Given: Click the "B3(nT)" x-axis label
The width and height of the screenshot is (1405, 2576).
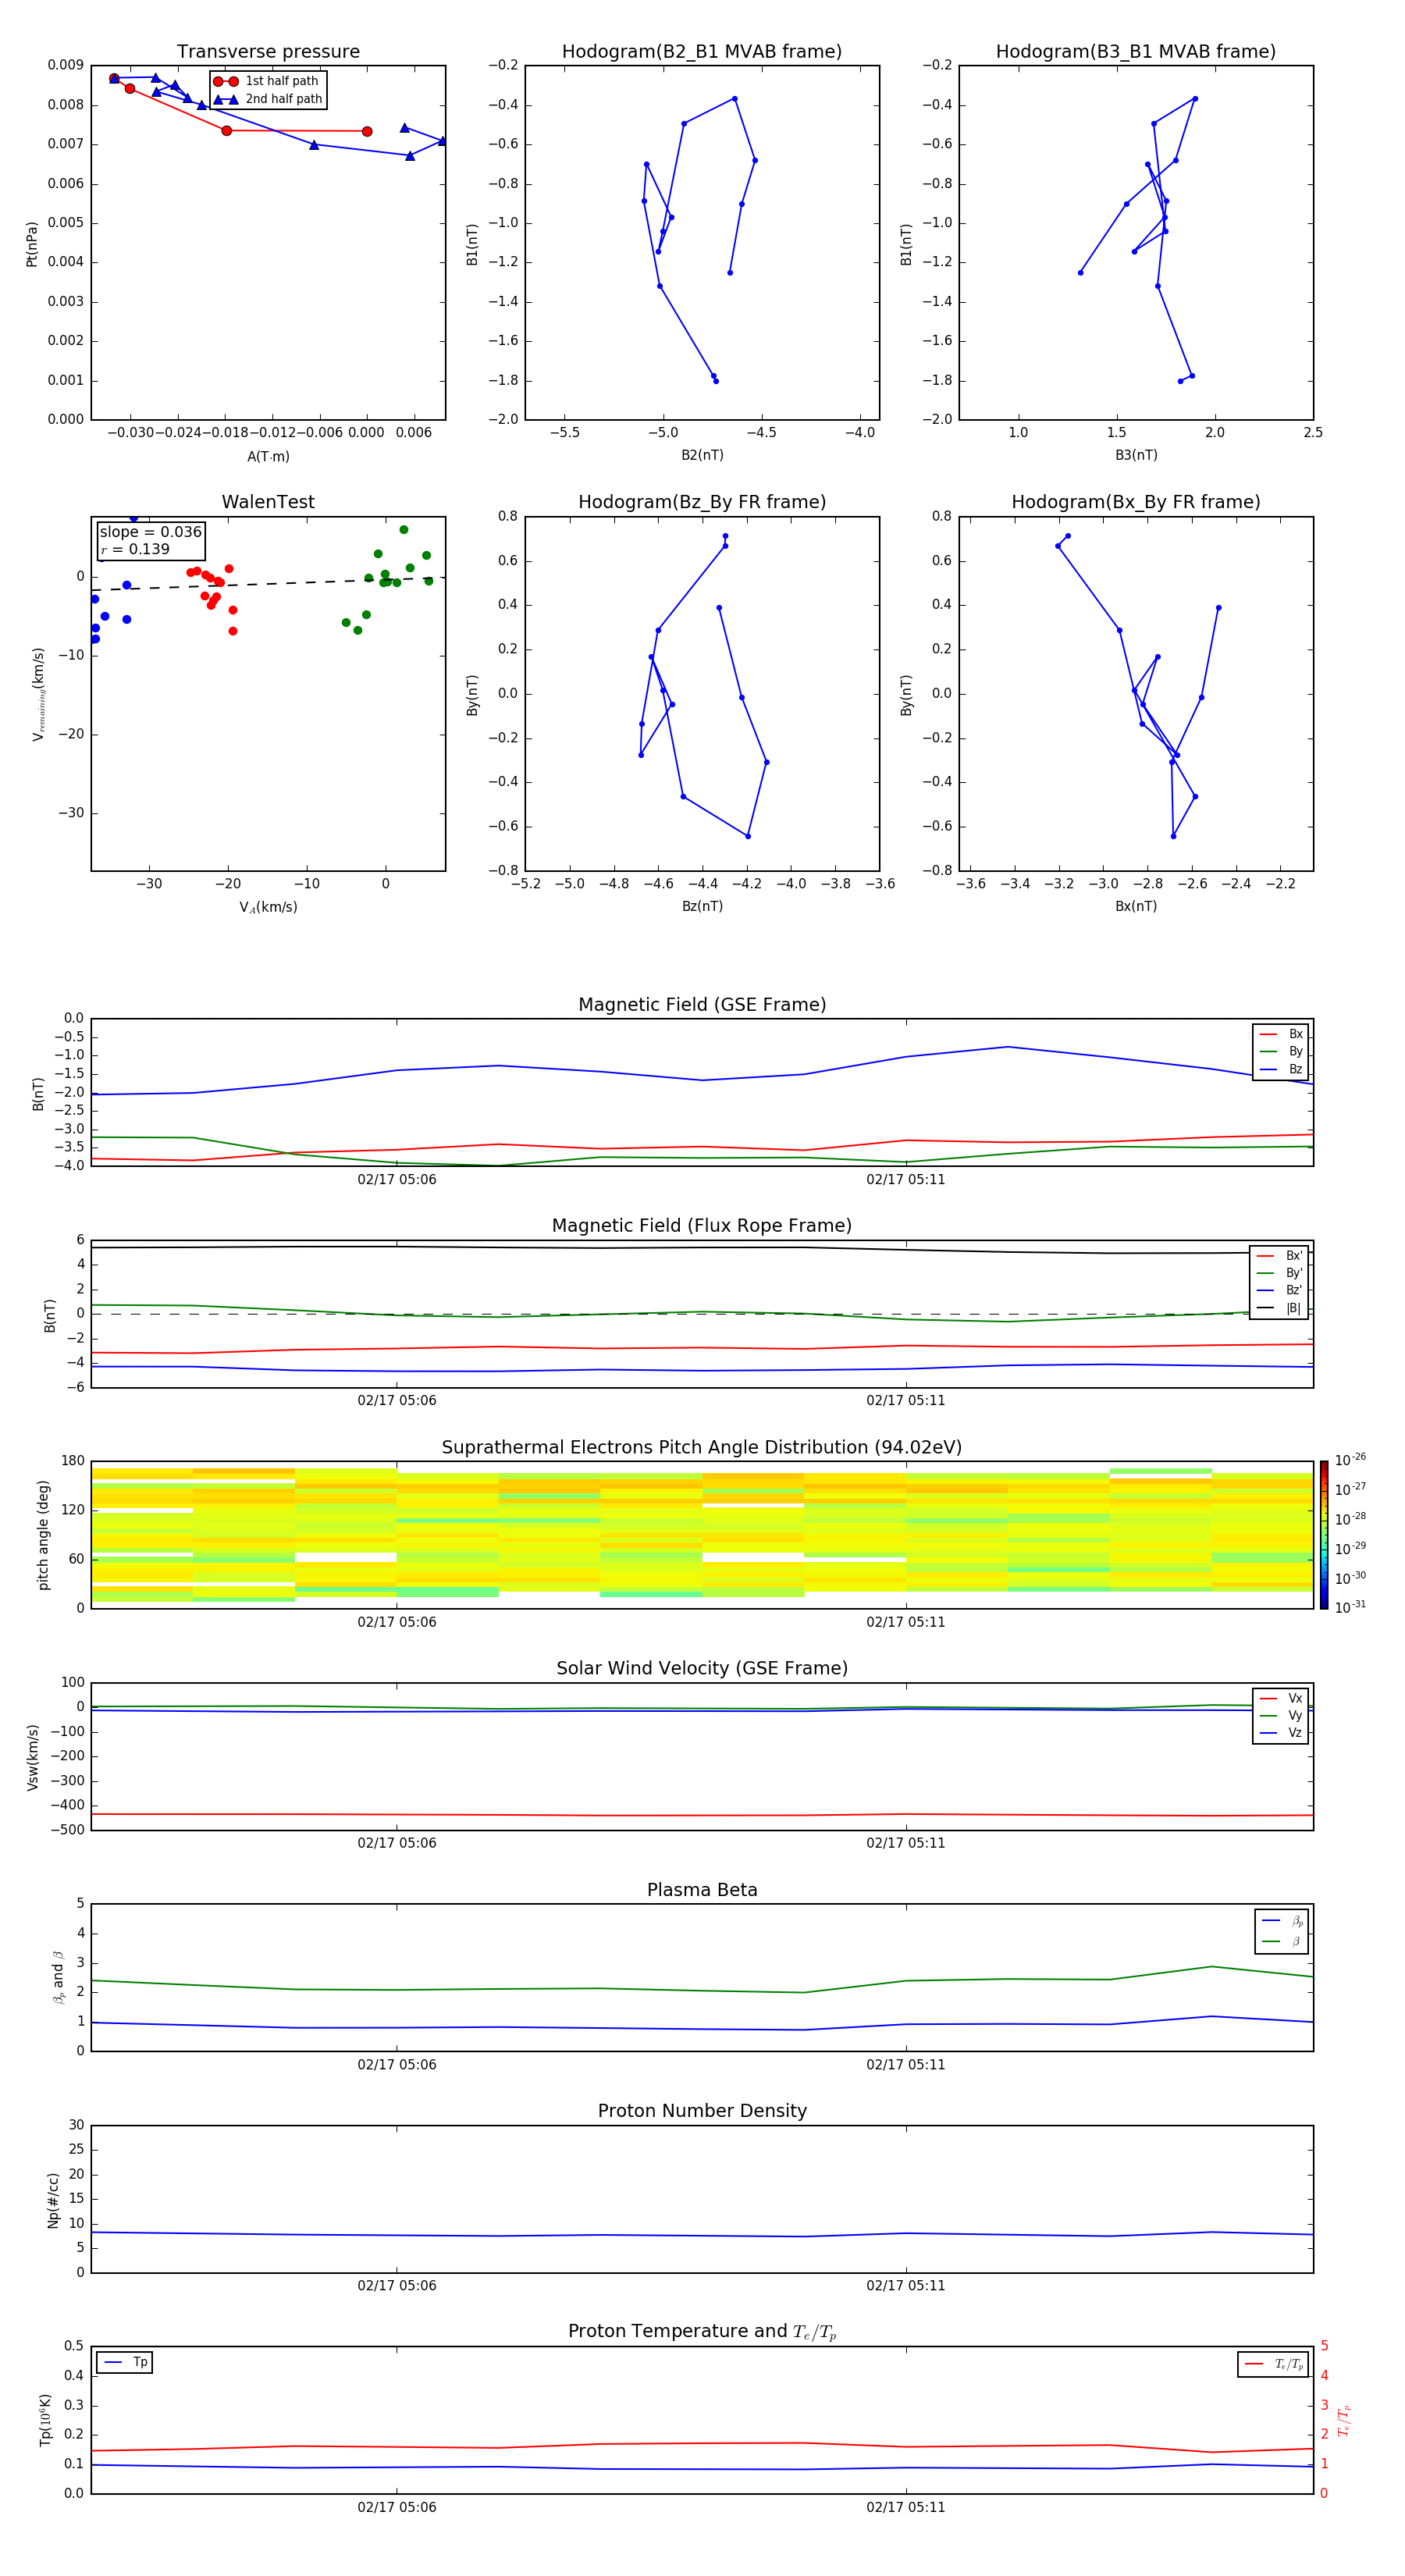Looking at the screenshot, I should click(x=1136, y=455).
